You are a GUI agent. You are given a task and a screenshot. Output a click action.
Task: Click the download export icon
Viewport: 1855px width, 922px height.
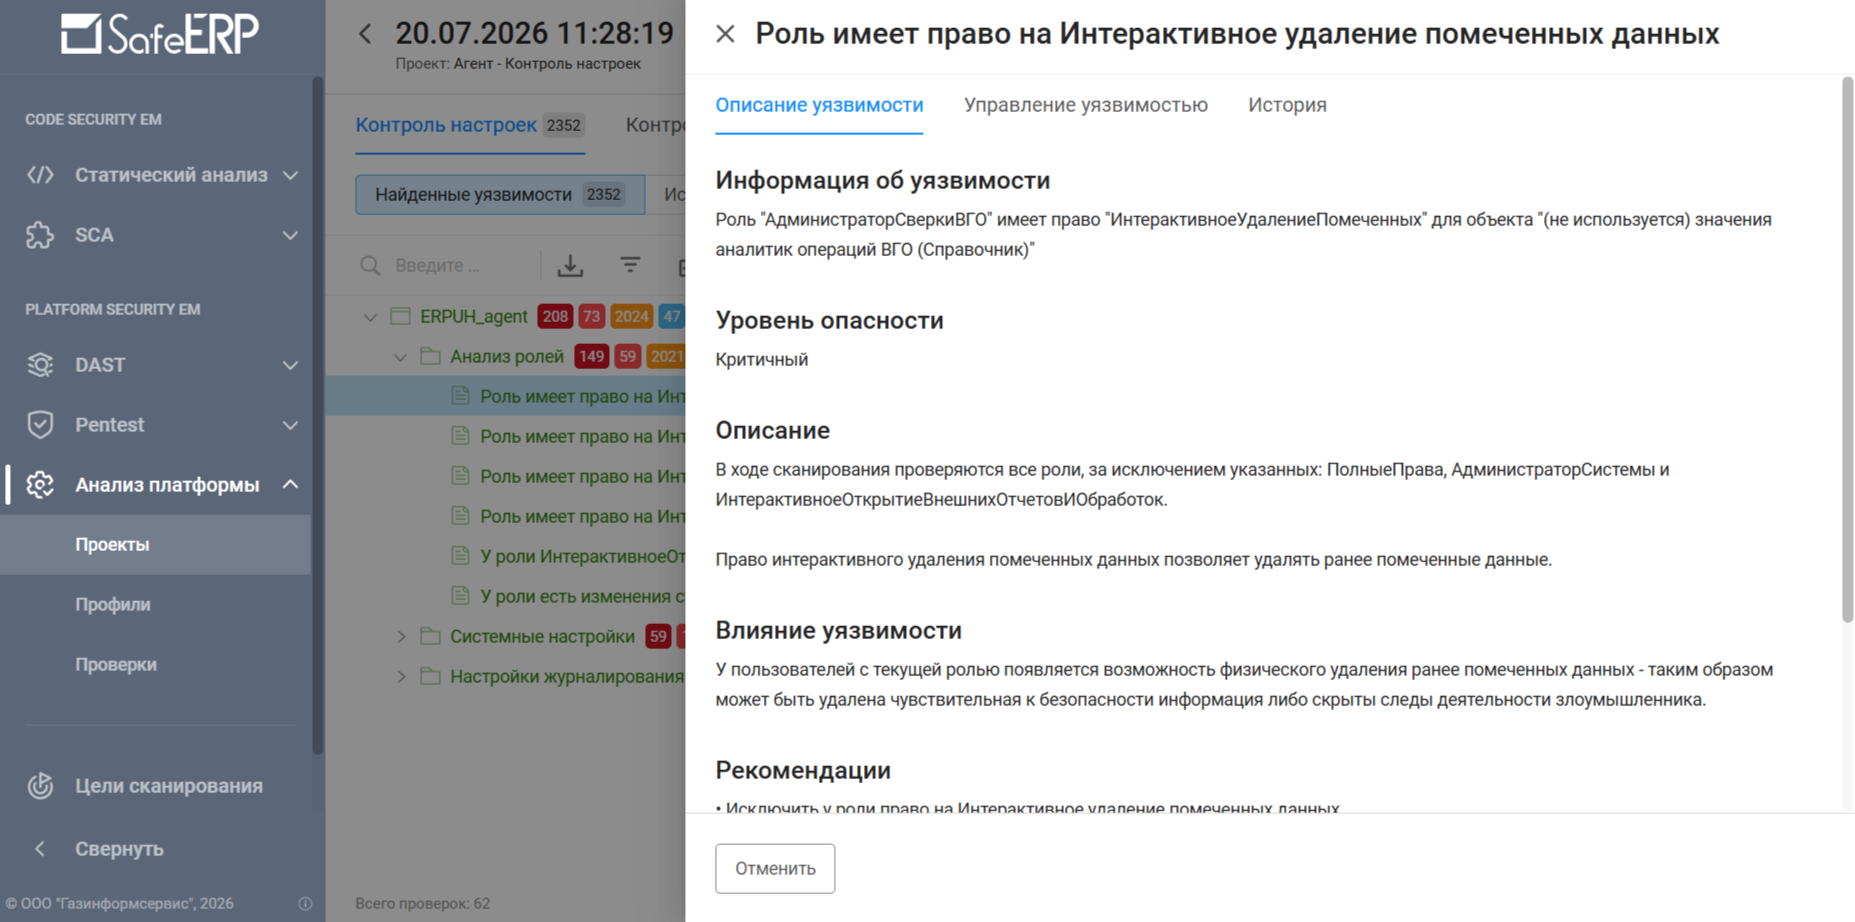(x=570, y=265)
